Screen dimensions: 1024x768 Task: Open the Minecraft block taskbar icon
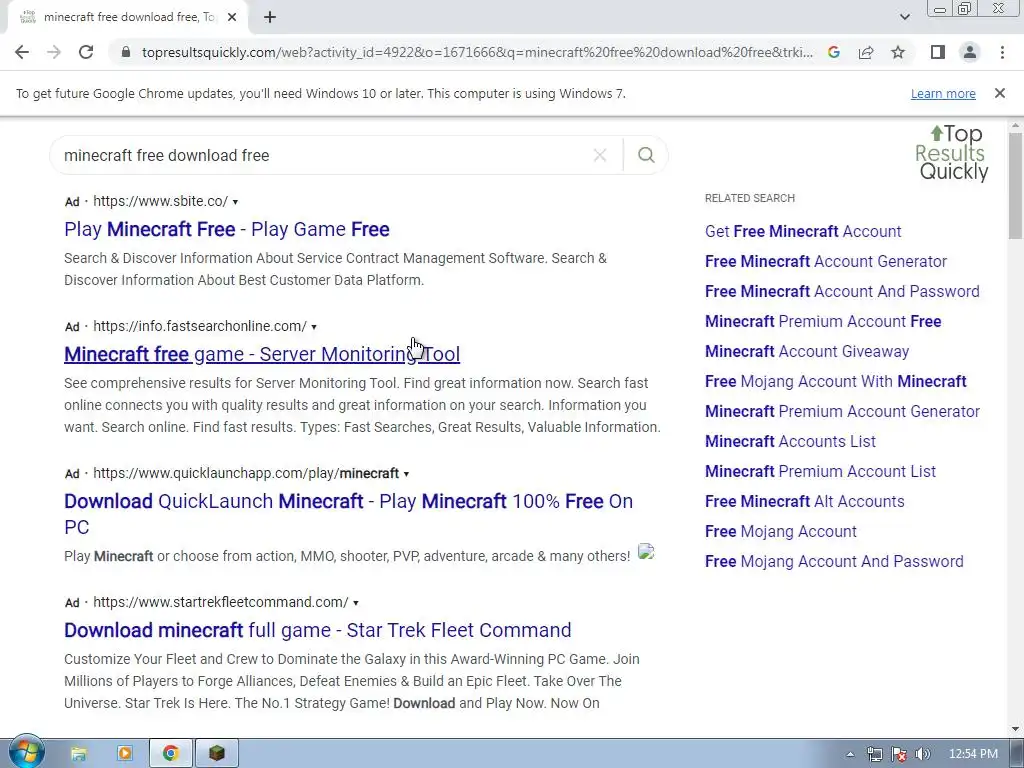[x=217, y=754]
